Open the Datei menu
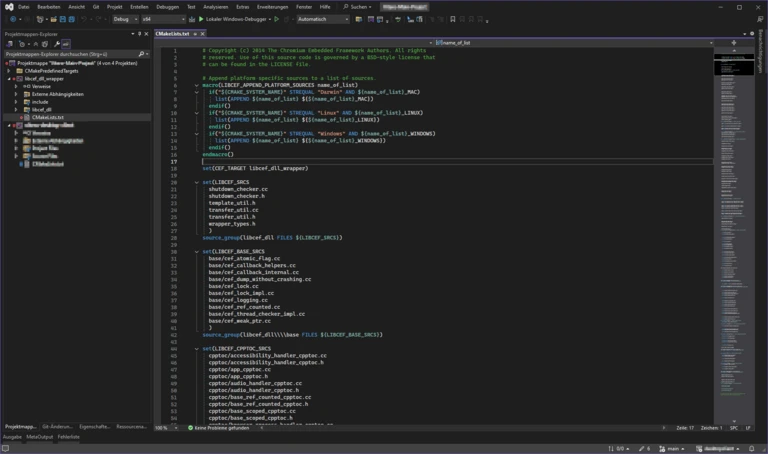Screen dimensions: 768x454 24,7
